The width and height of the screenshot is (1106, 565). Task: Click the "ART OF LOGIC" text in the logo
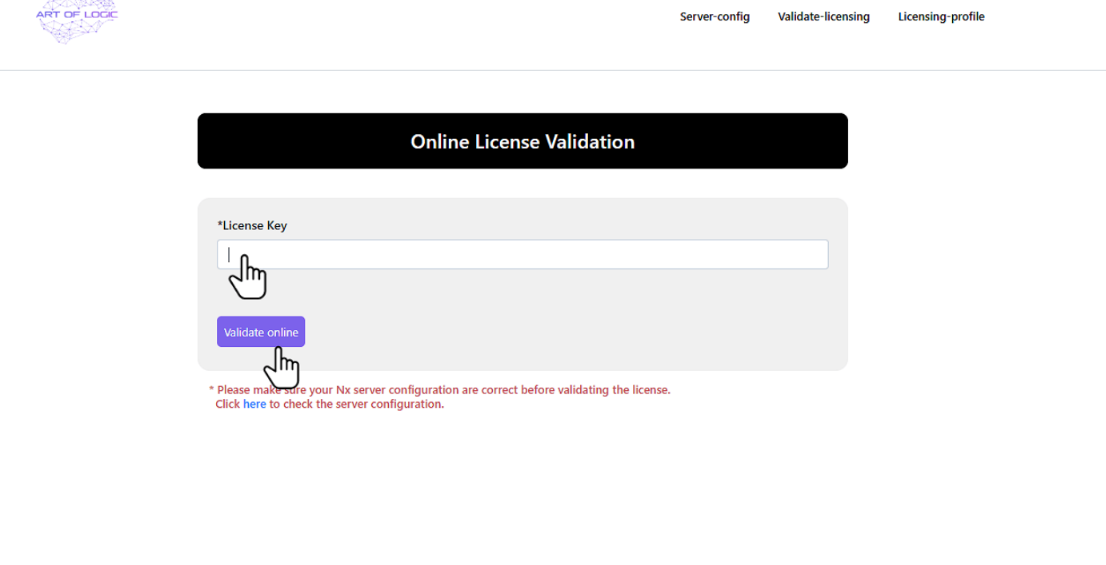pos(77,14)
